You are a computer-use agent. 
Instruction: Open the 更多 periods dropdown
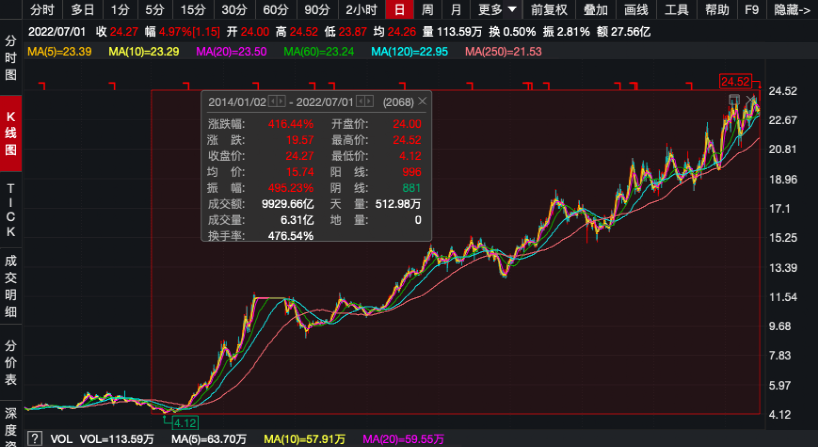pyautogui.click(x=497, y=10)
